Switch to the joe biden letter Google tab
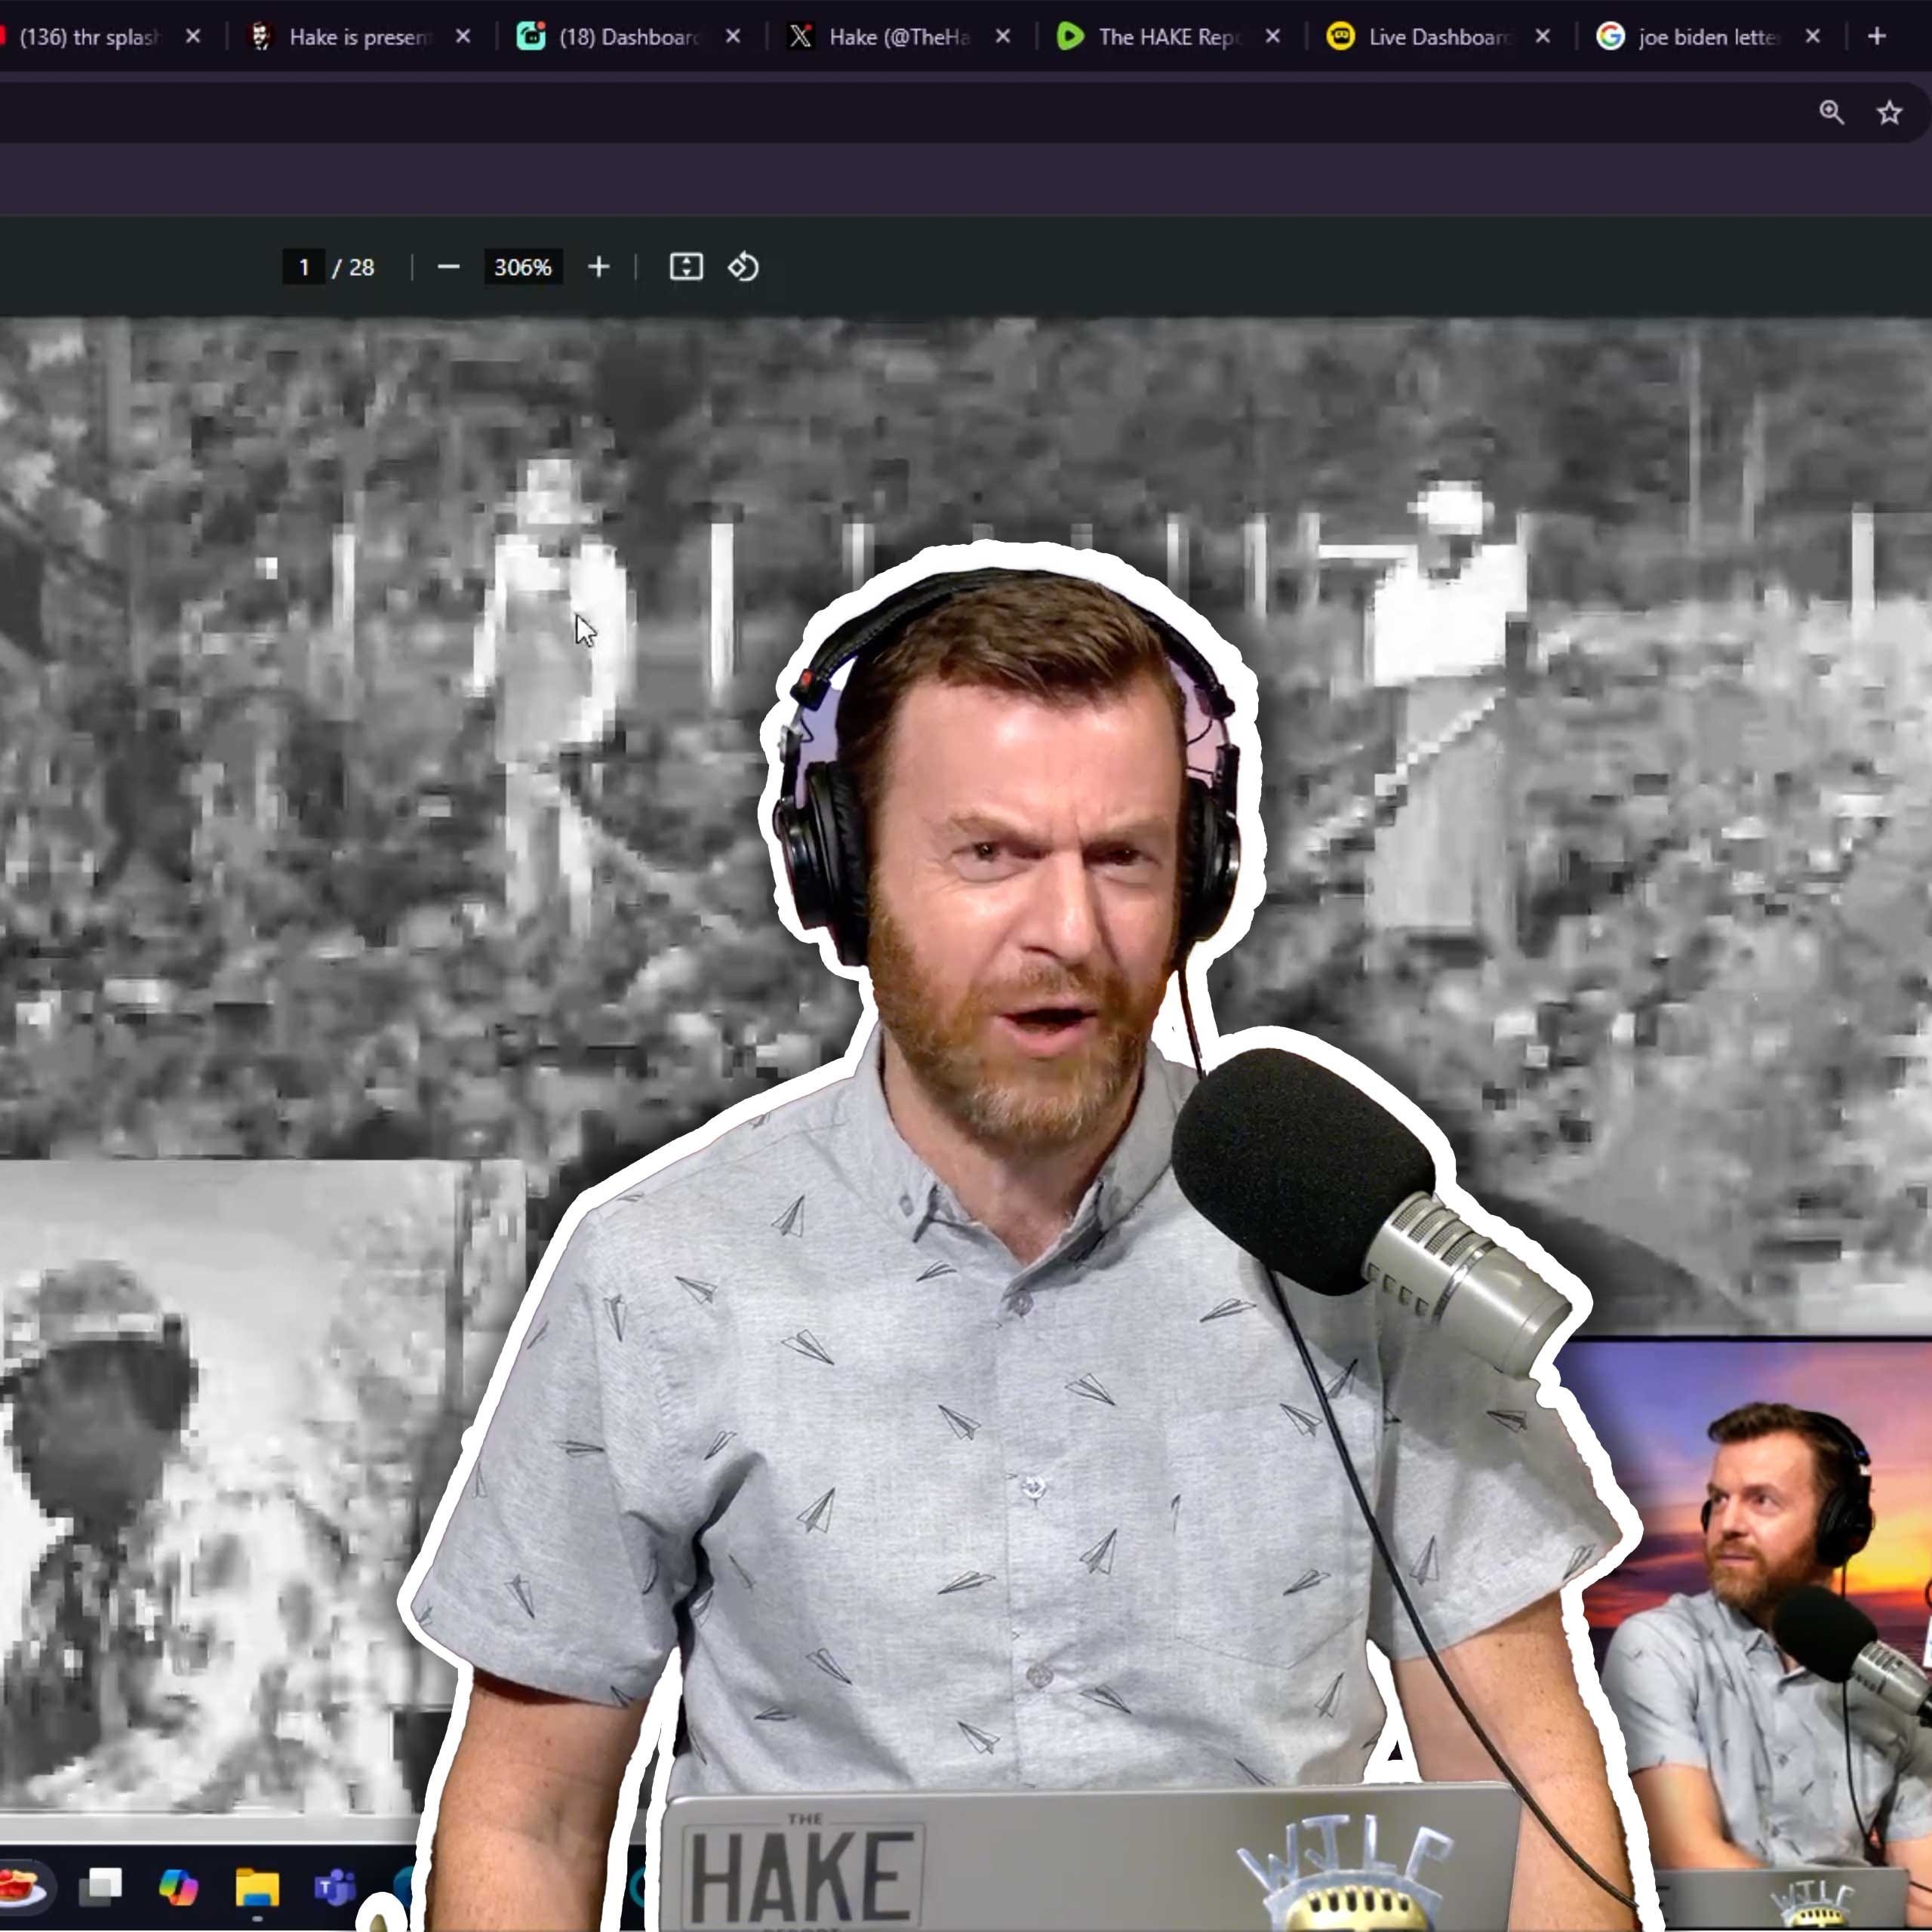Screen dimensions: 1932x1932 click(1708, 37)
